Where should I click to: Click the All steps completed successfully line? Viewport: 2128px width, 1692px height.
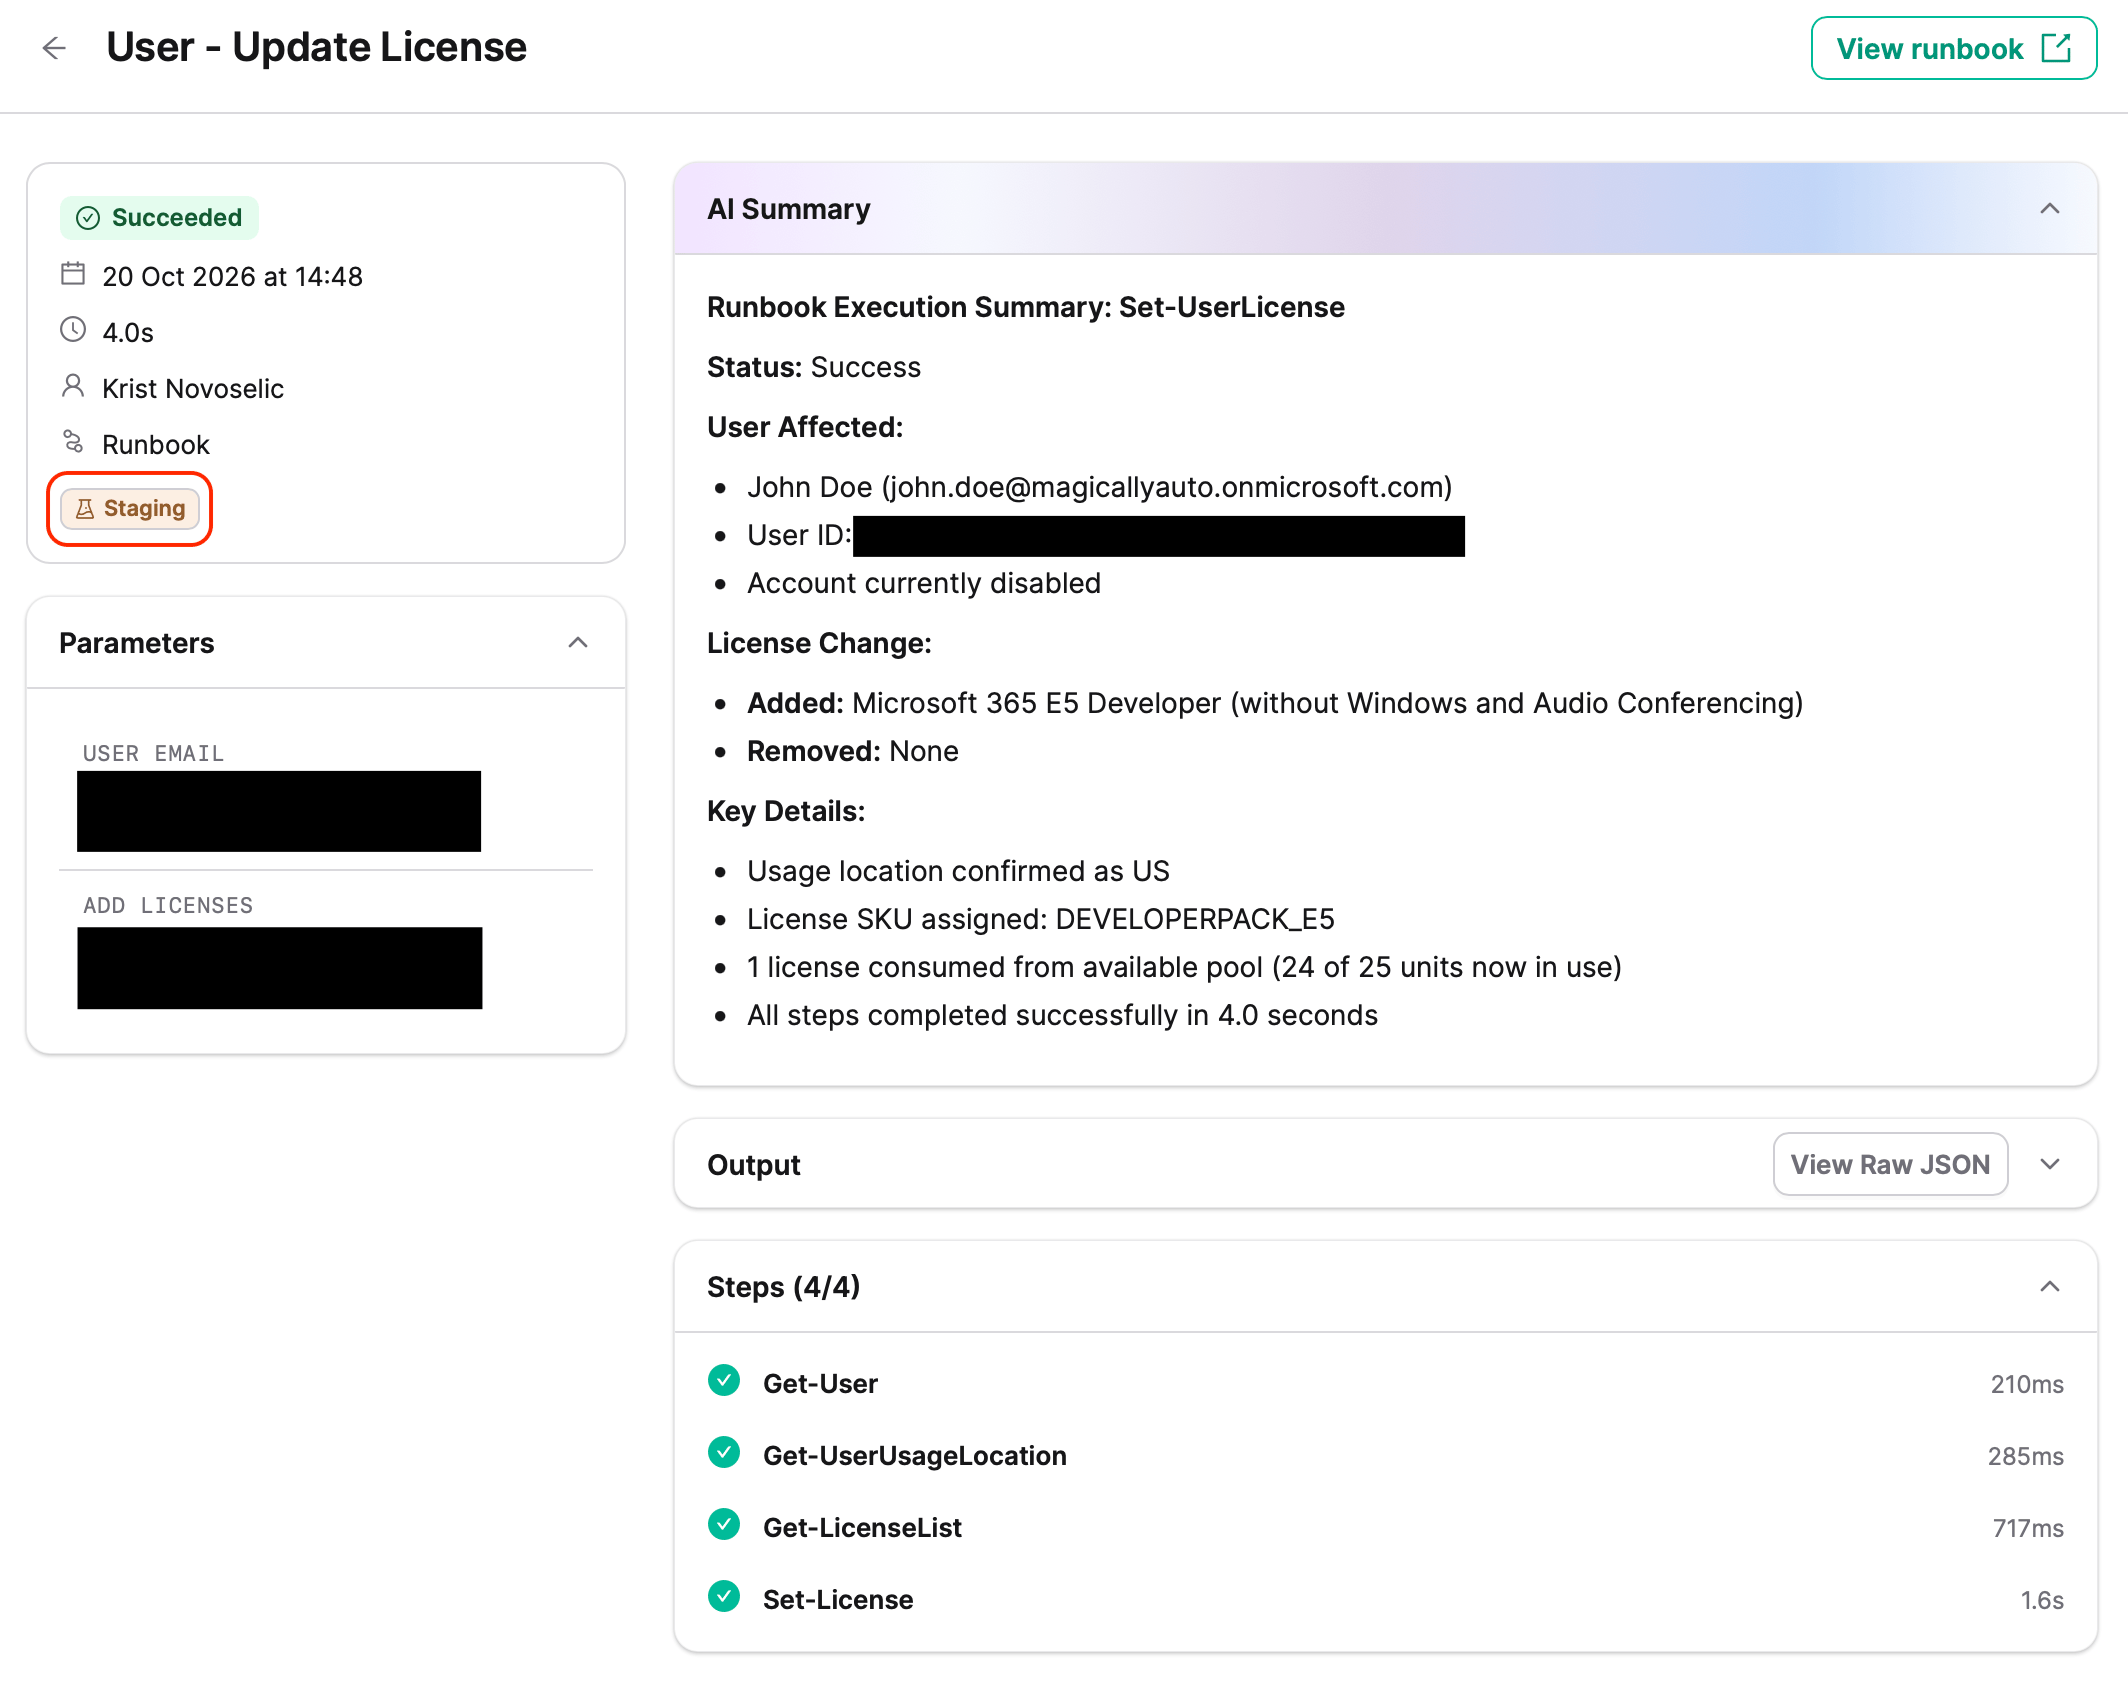click(1062, 1015)
